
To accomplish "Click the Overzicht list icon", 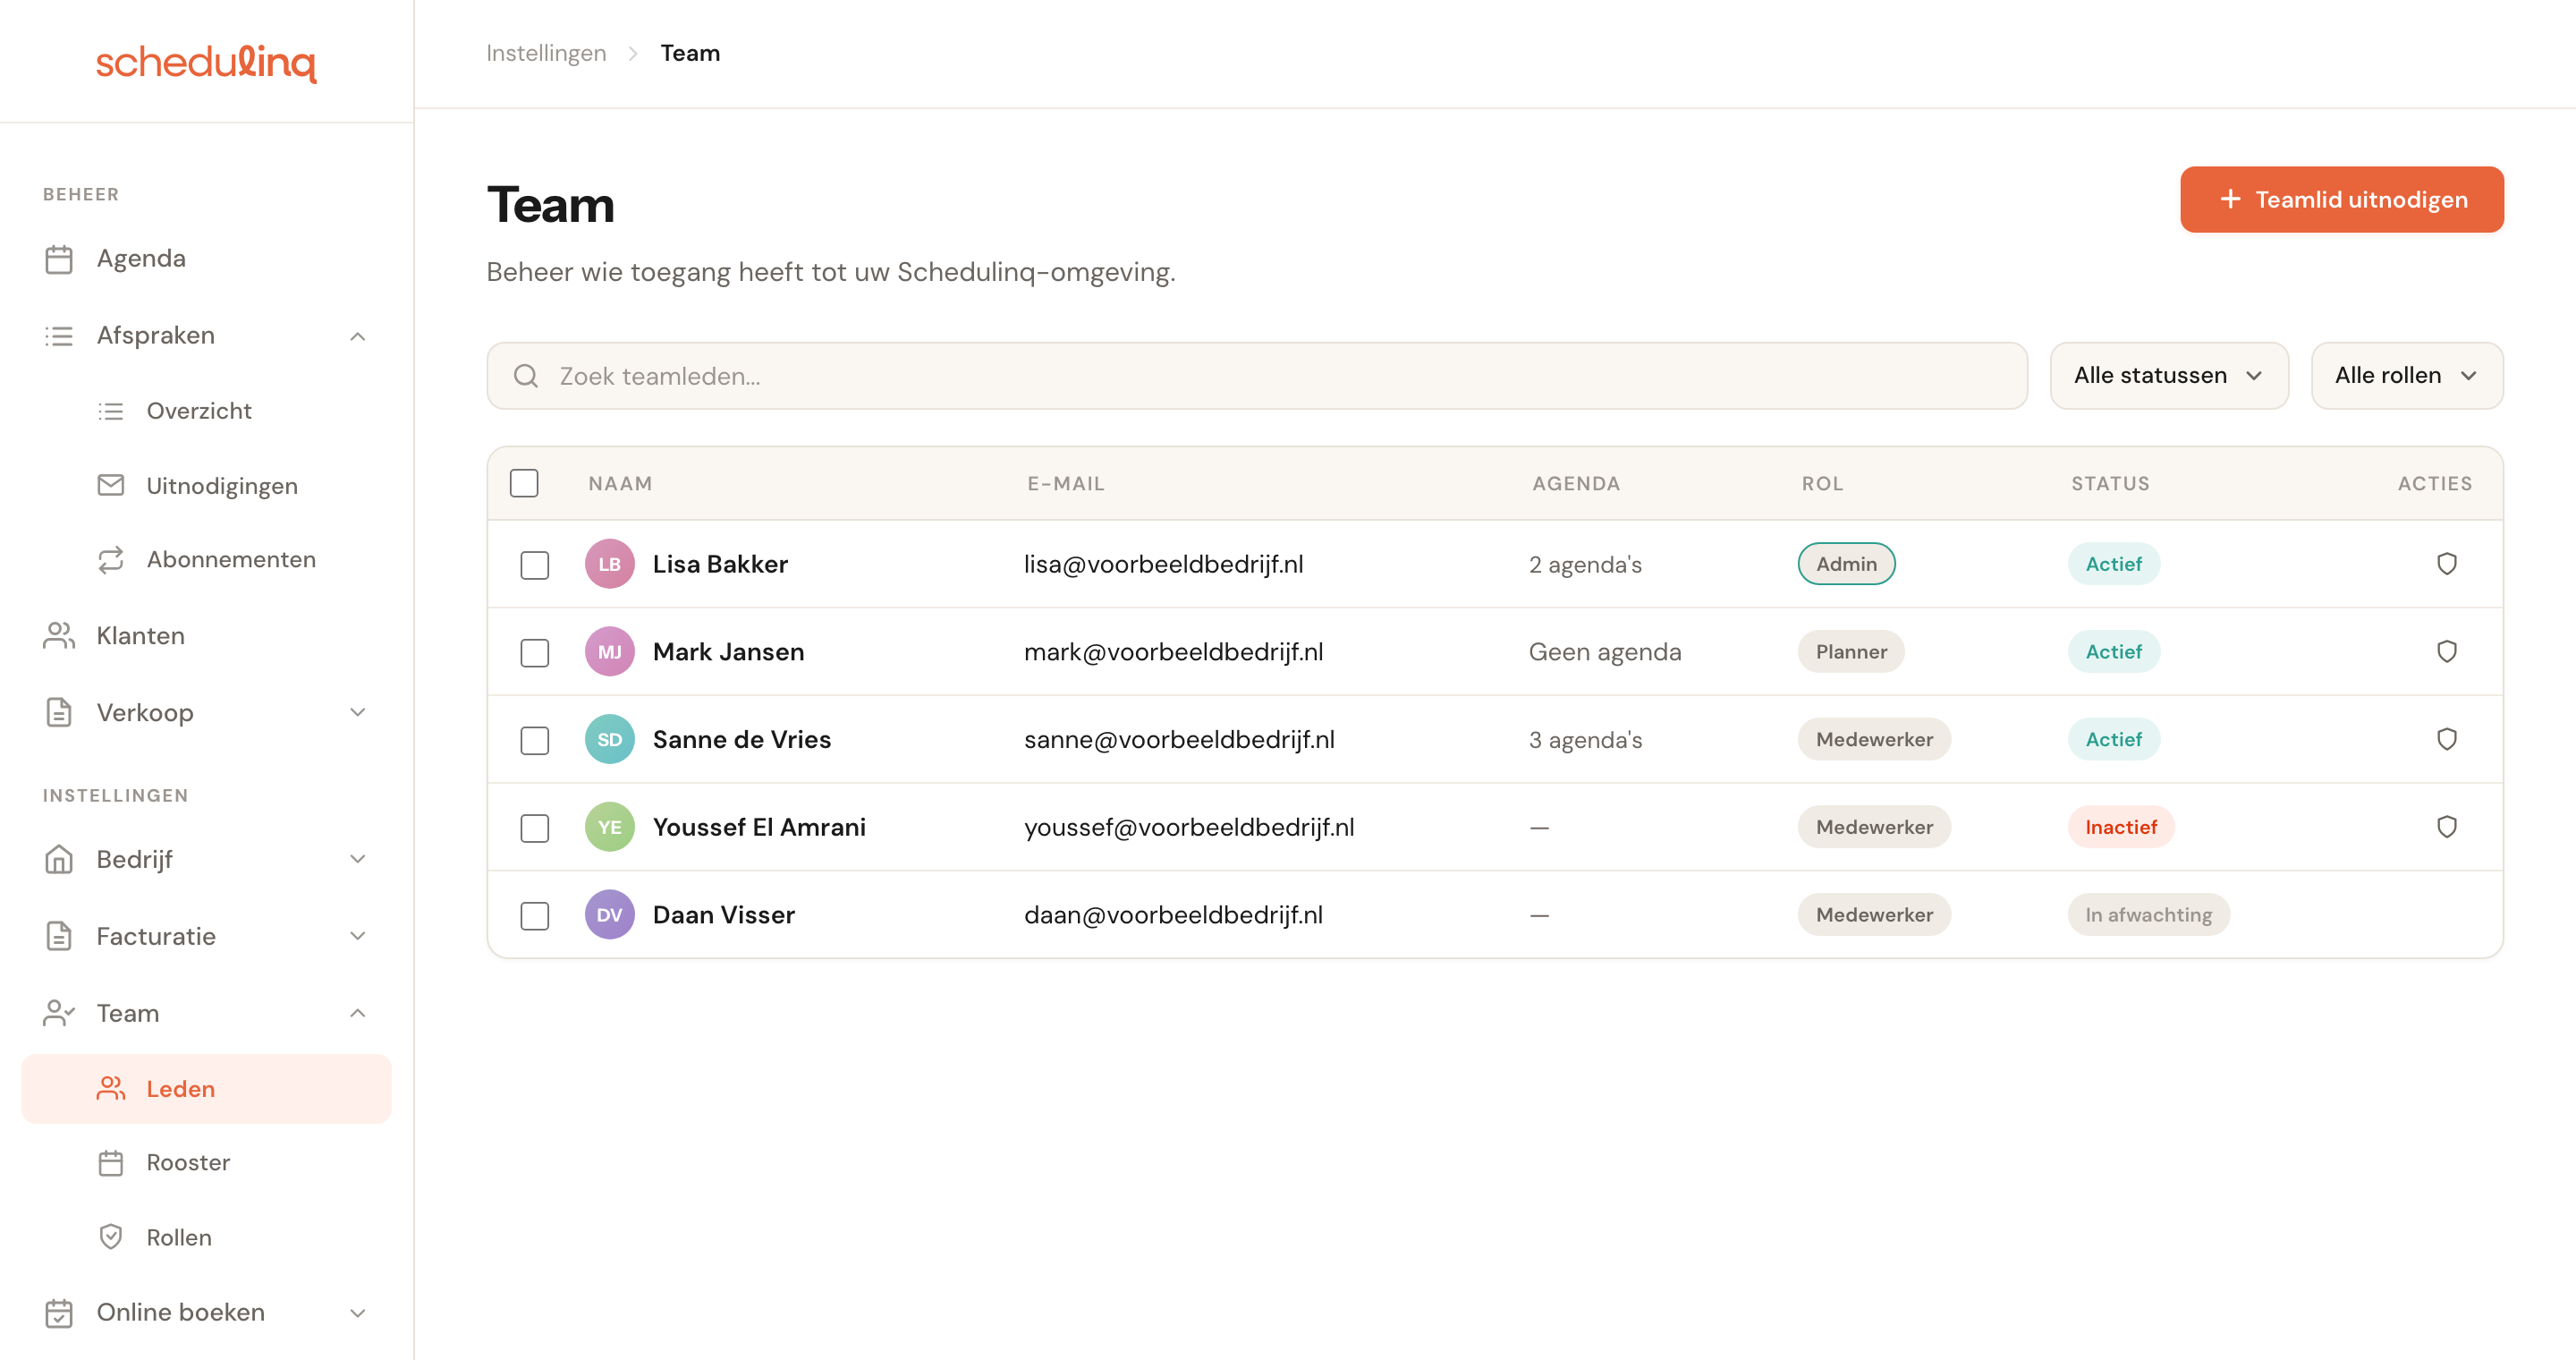I will tap(111, 411).
